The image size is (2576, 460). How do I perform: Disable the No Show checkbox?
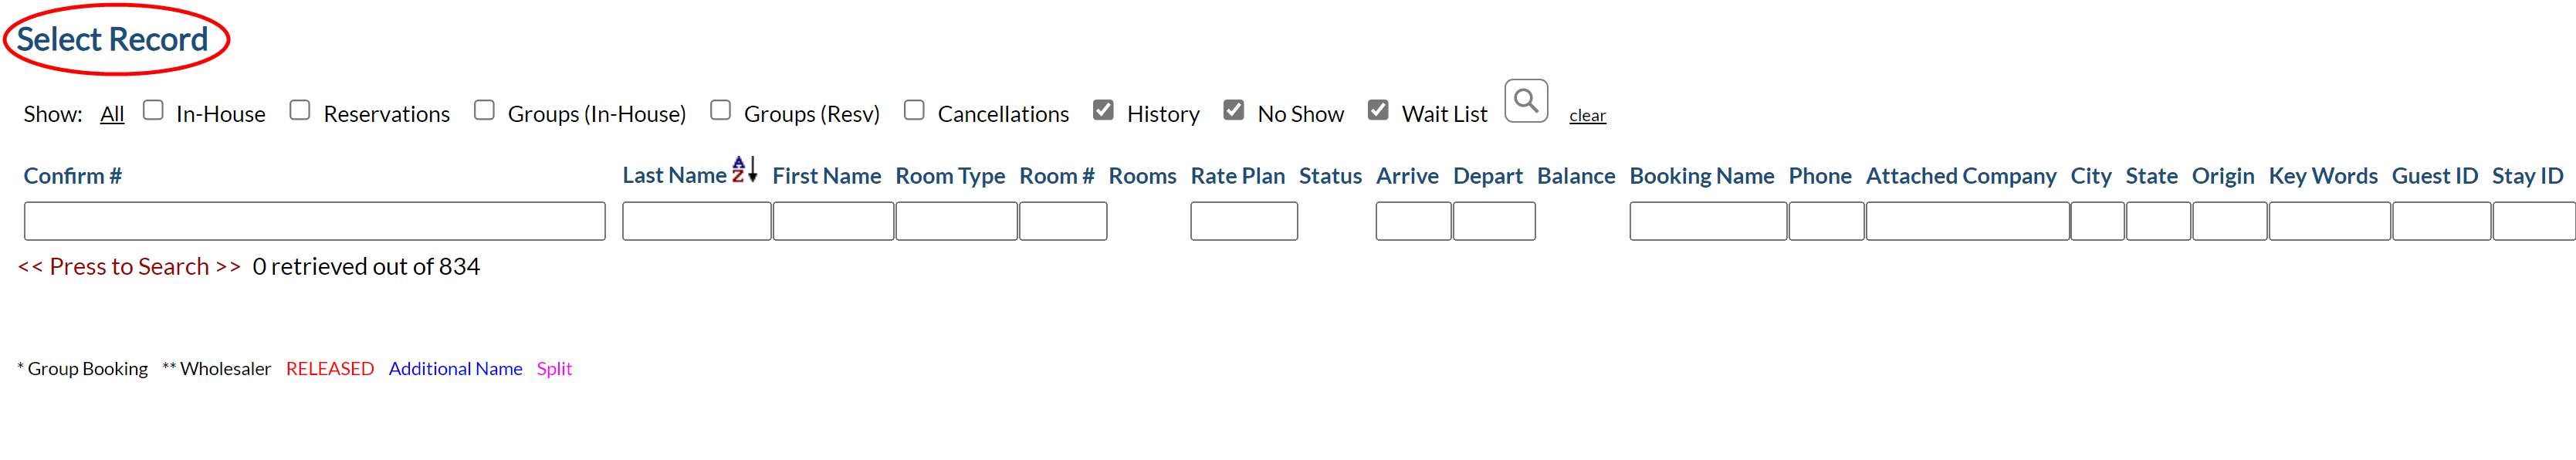point(1234,110)
